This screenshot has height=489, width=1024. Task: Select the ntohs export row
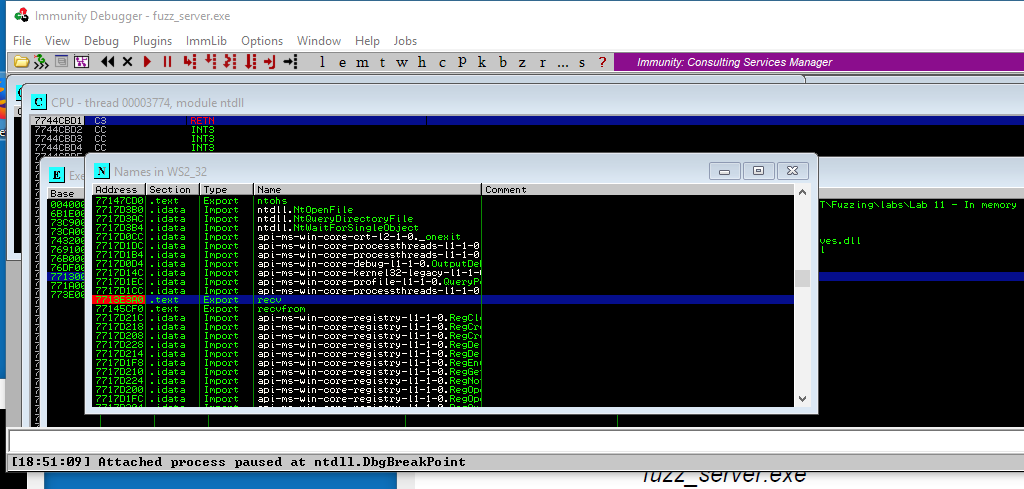443,201
